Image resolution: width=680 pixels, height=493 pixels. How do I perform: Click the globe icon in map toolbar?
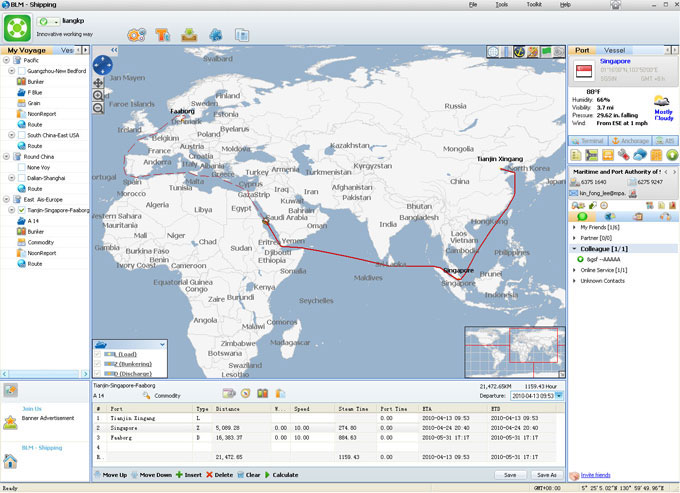[494, 52]
